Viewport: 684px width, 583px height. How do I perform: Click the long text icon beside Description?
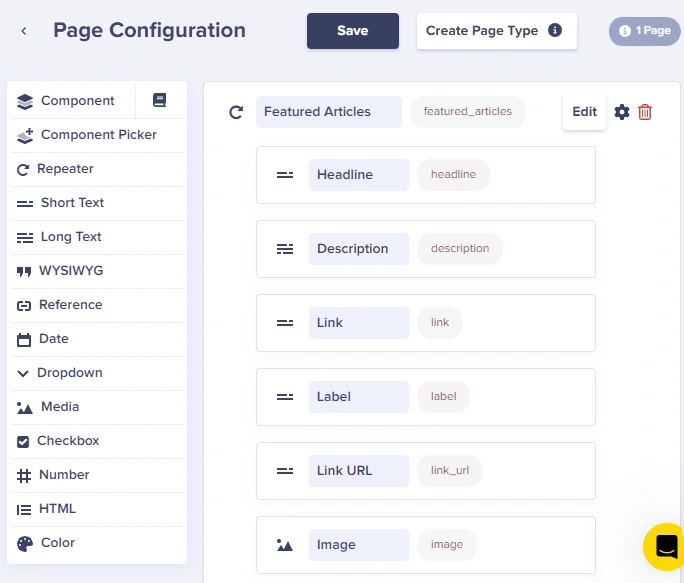[x=285, y=249]
